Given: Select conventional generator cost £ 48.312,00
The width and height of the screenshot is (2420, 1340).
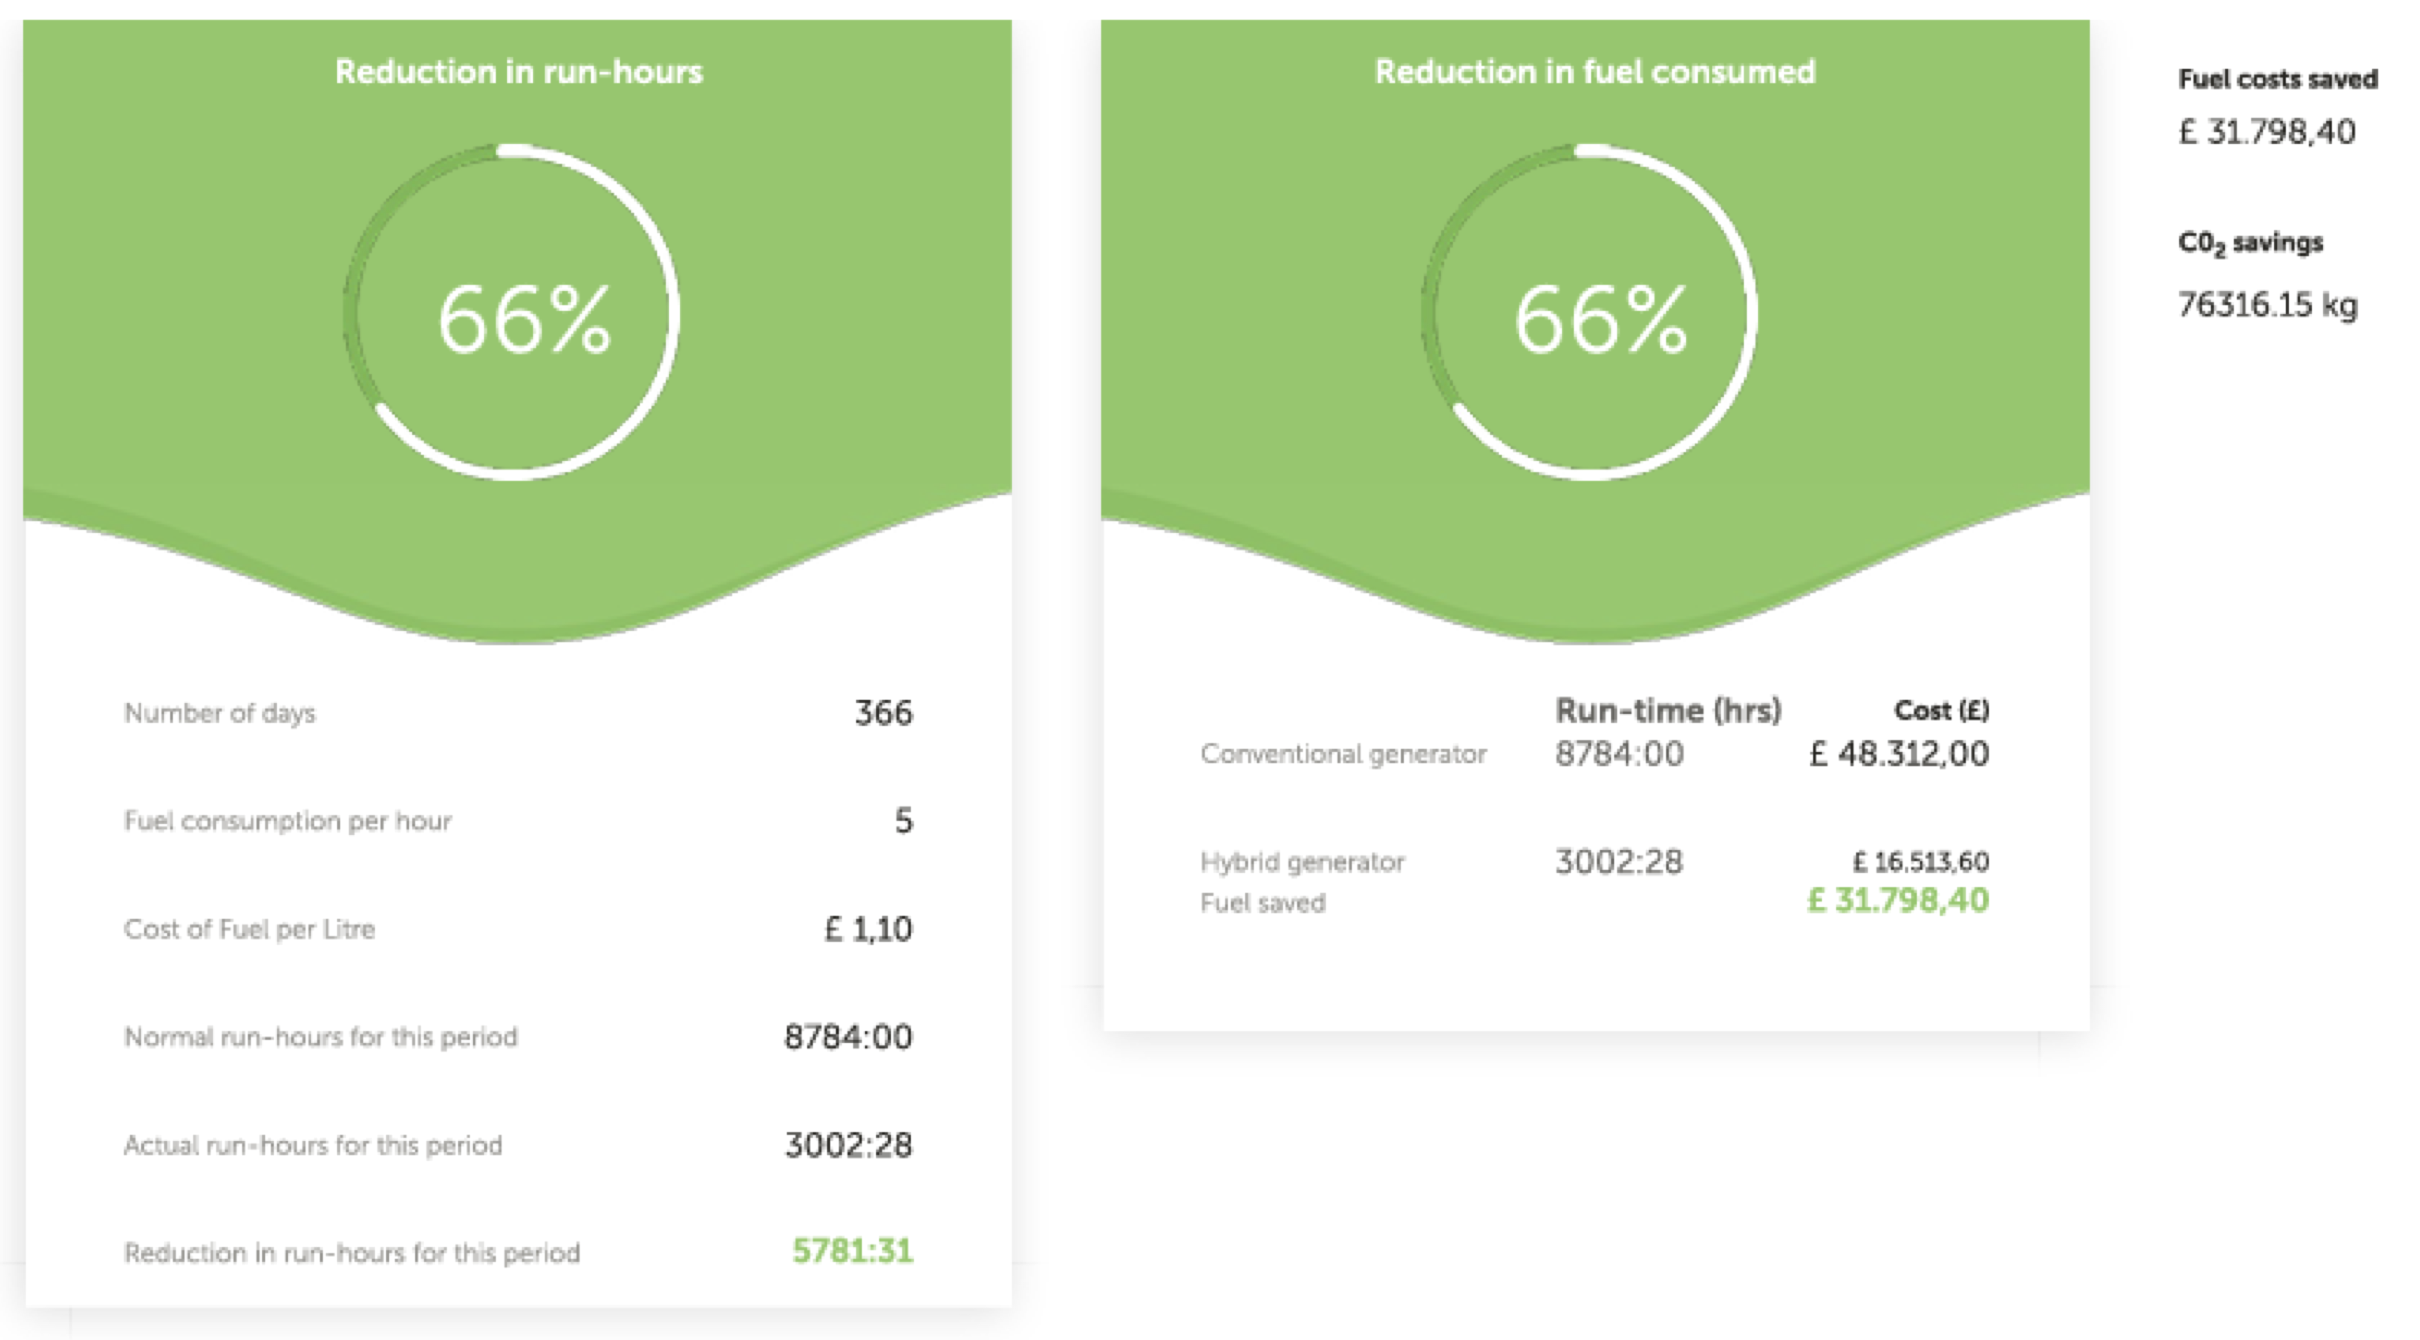Looking at the screenshot, I should (x=1899, y=753).
